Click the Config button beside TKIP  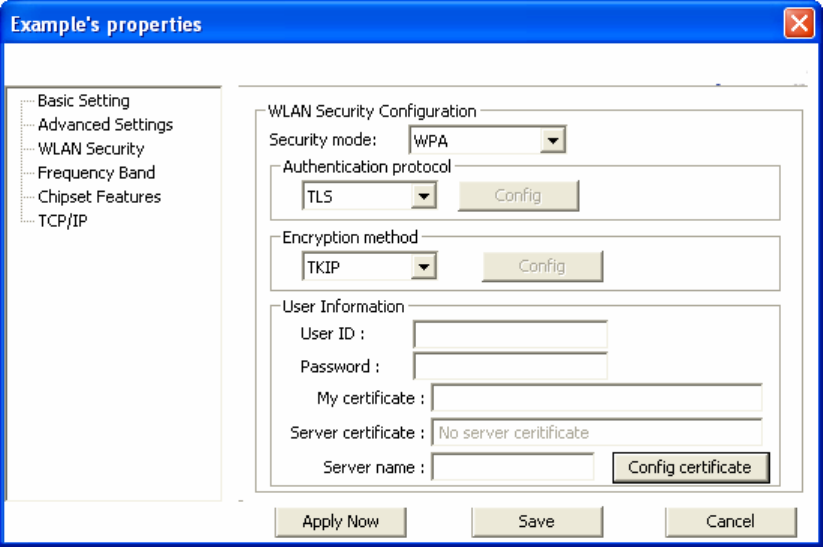[x=542, y=267]
